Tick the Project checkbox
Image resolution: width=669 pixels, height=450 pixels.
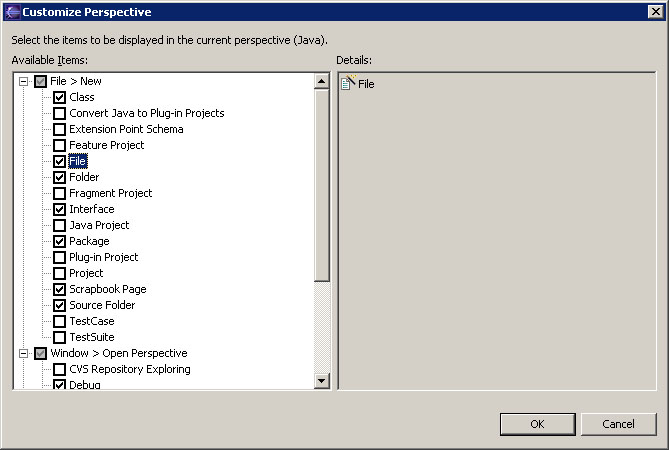(59, 273)
